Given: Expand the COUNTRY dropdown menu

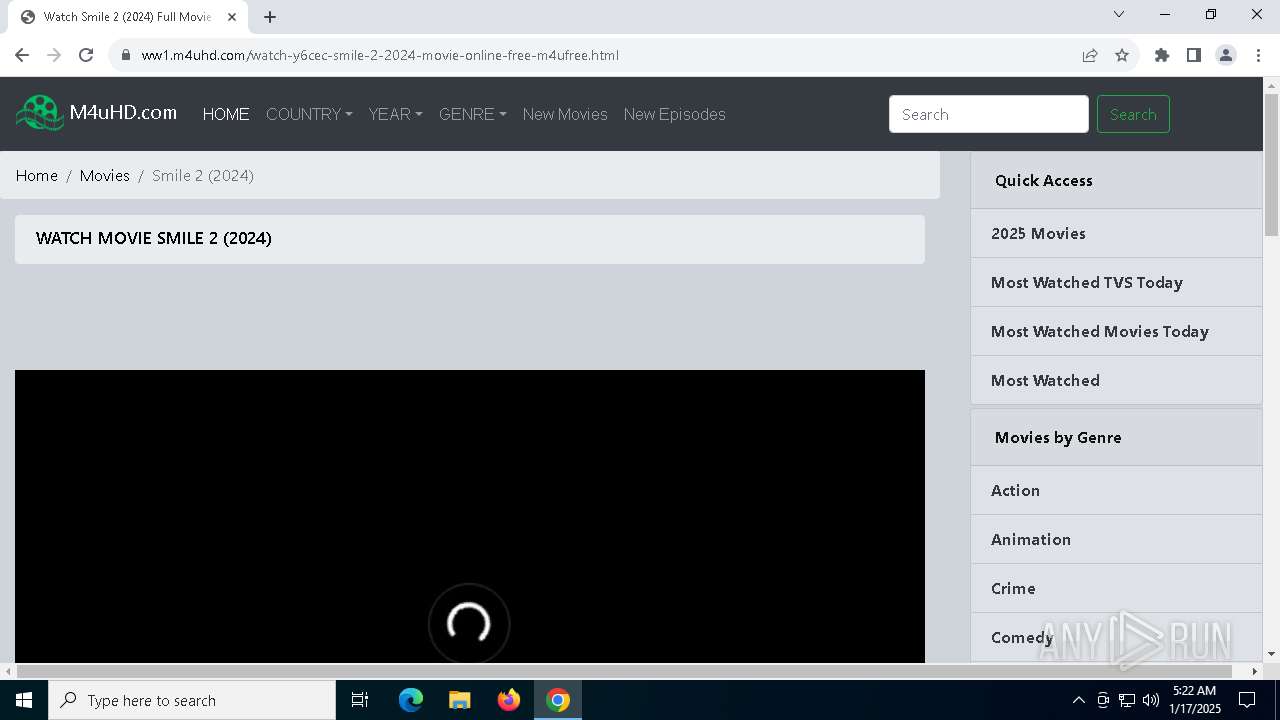Looking at the screenshot, I should pyautogui.click(x=309, y=114).
